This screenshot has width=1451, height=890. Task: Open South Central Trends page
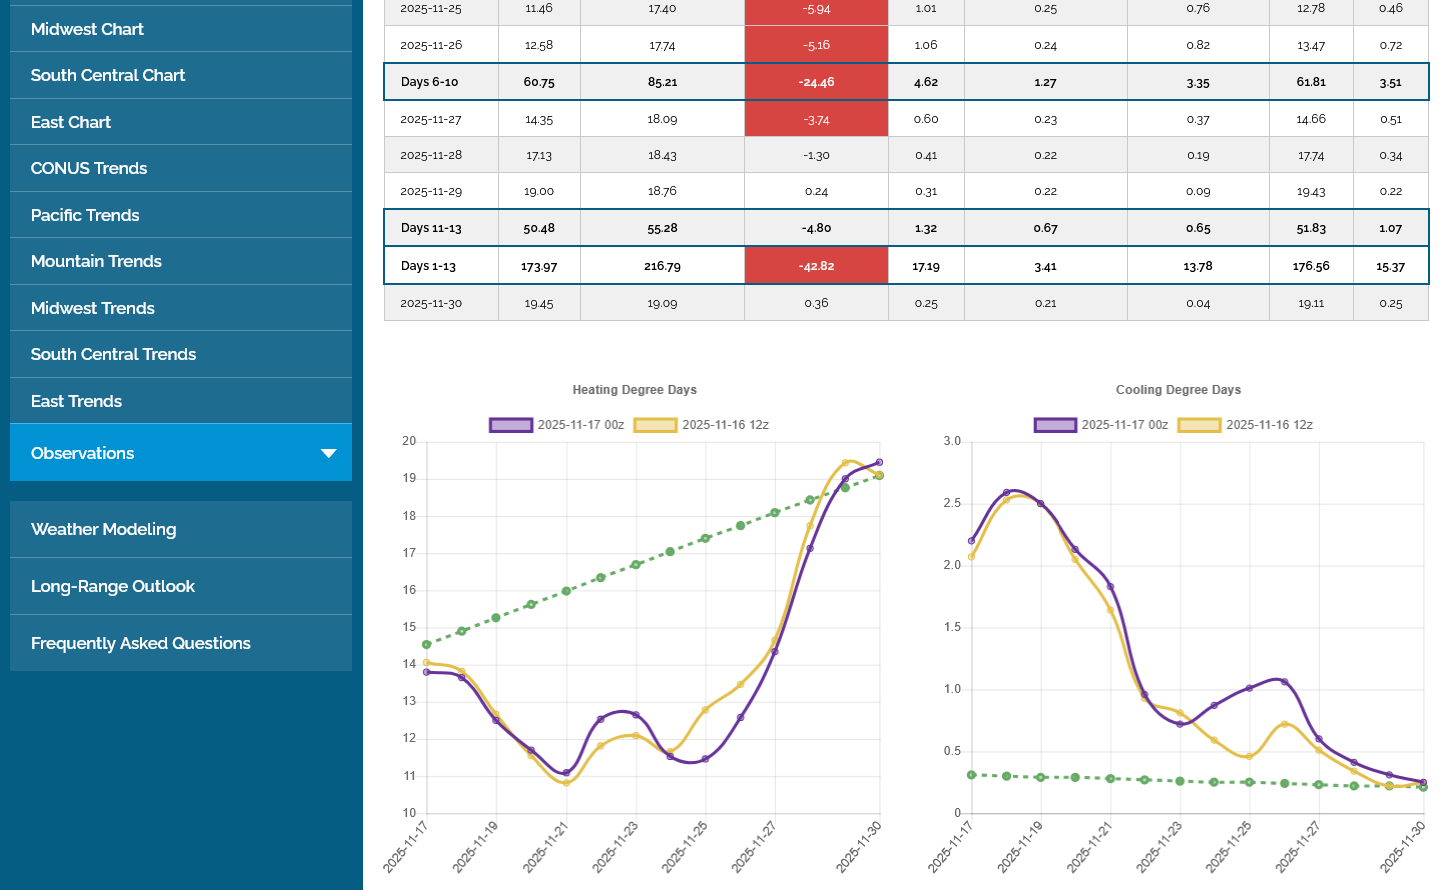(x=113, y=354)
